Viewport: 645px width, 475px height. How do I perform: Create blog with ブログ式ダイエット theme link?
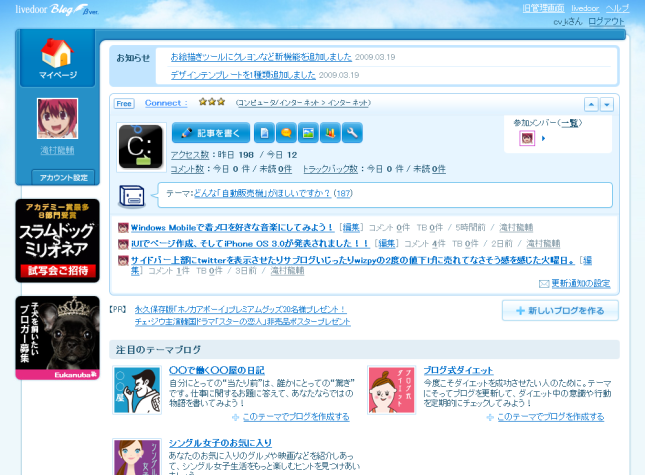(550, 417)
